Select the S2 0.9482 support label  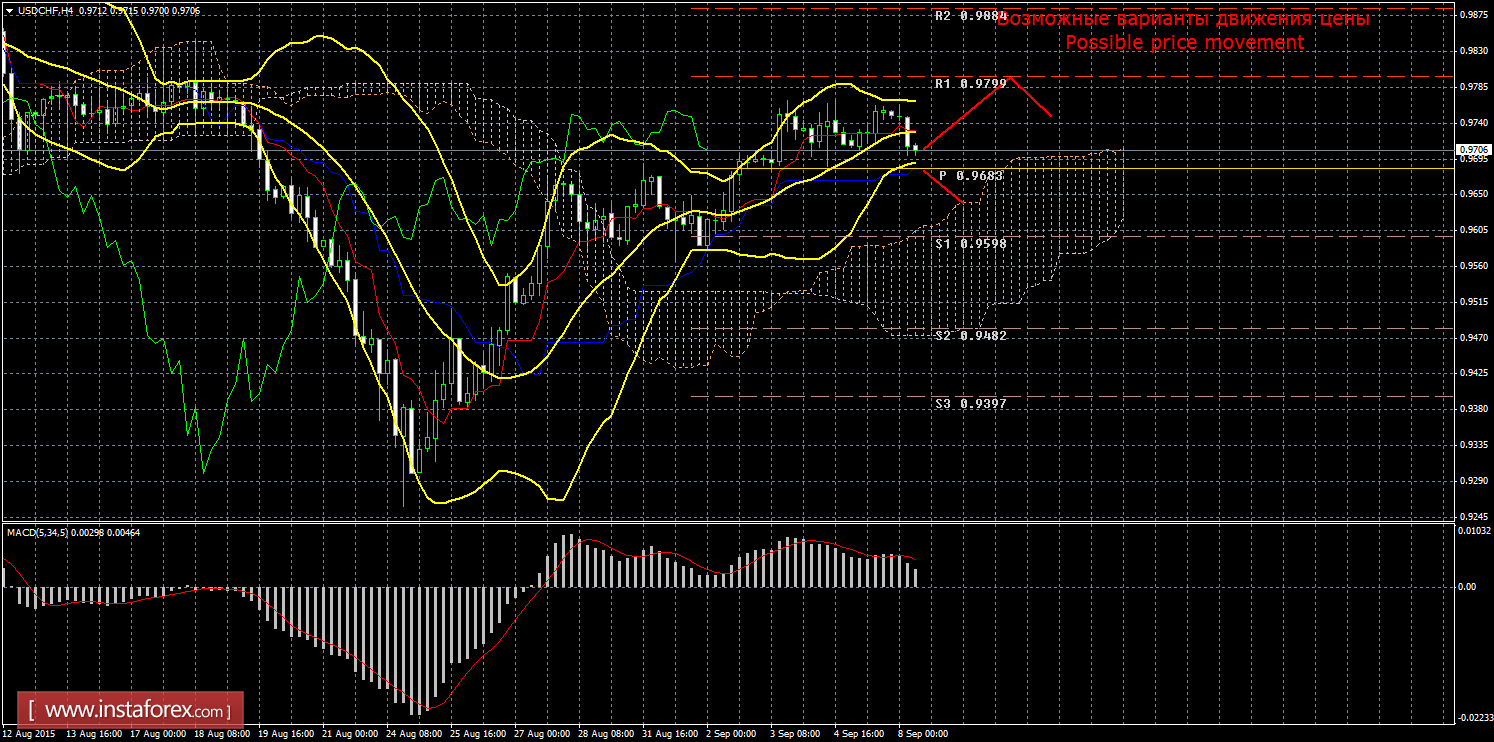pos(970,336)
